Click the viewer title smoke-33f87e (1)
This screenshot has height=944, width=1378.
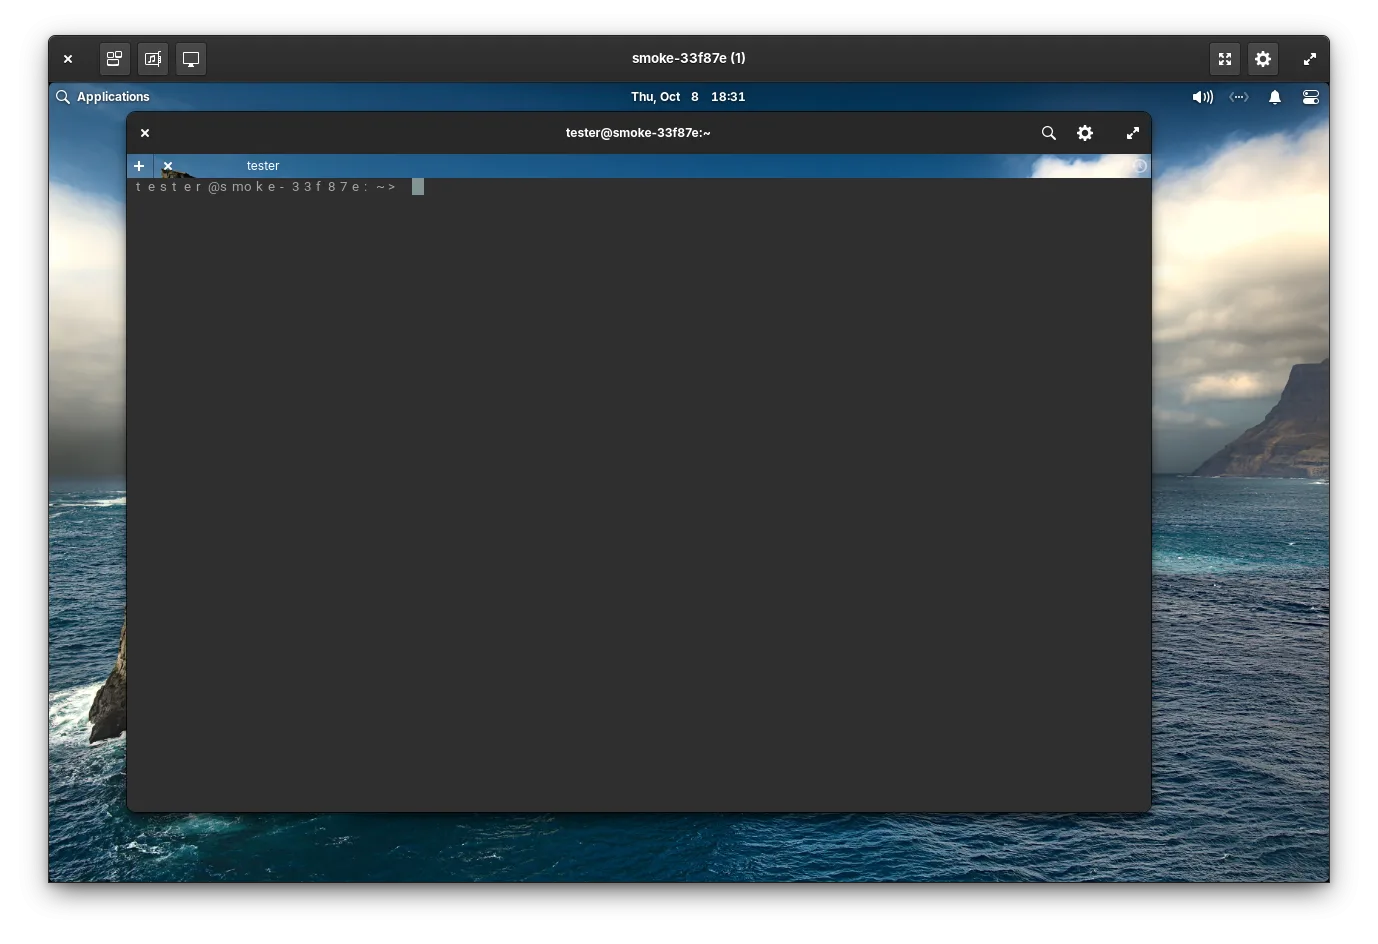point(689,58)
